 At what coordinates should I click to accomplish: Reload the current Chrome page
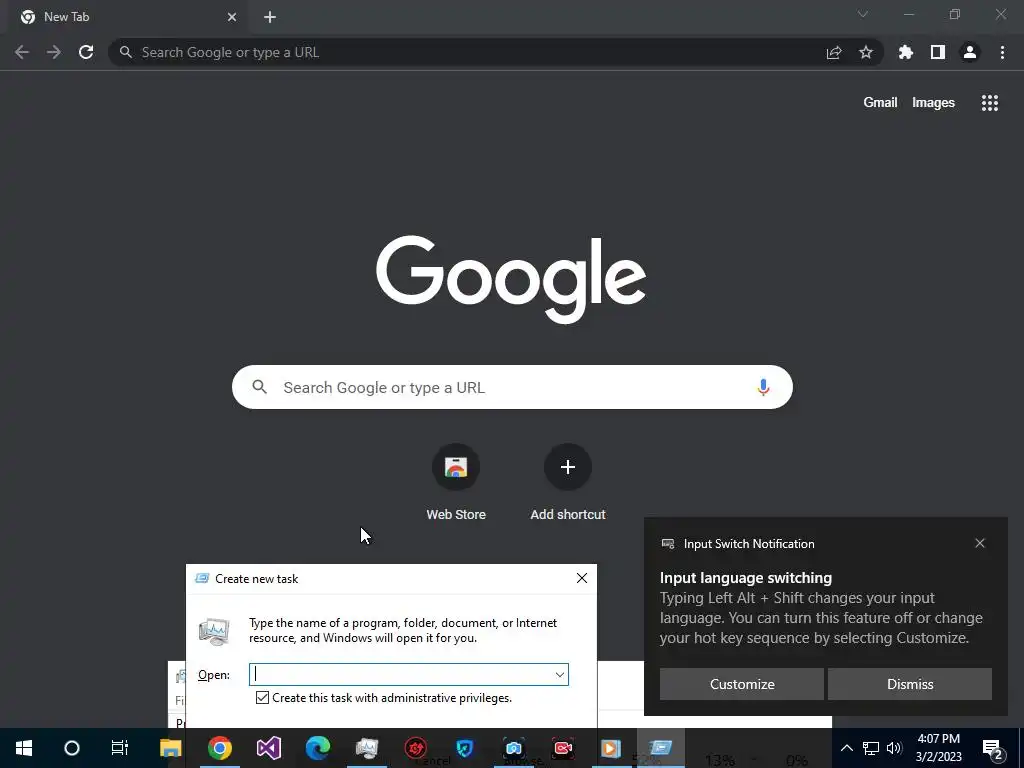86,52
